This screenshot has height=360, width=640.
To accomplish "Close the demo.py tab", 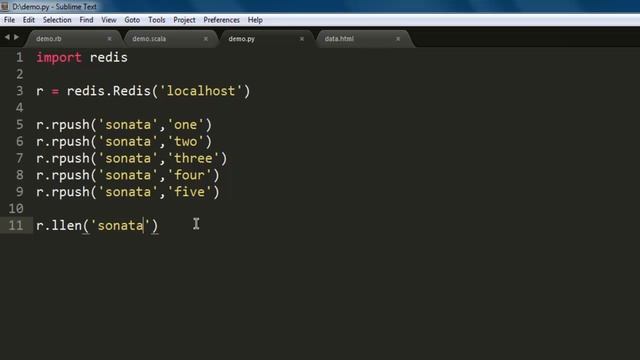I will pyautogui.click(x=302, y=39).
